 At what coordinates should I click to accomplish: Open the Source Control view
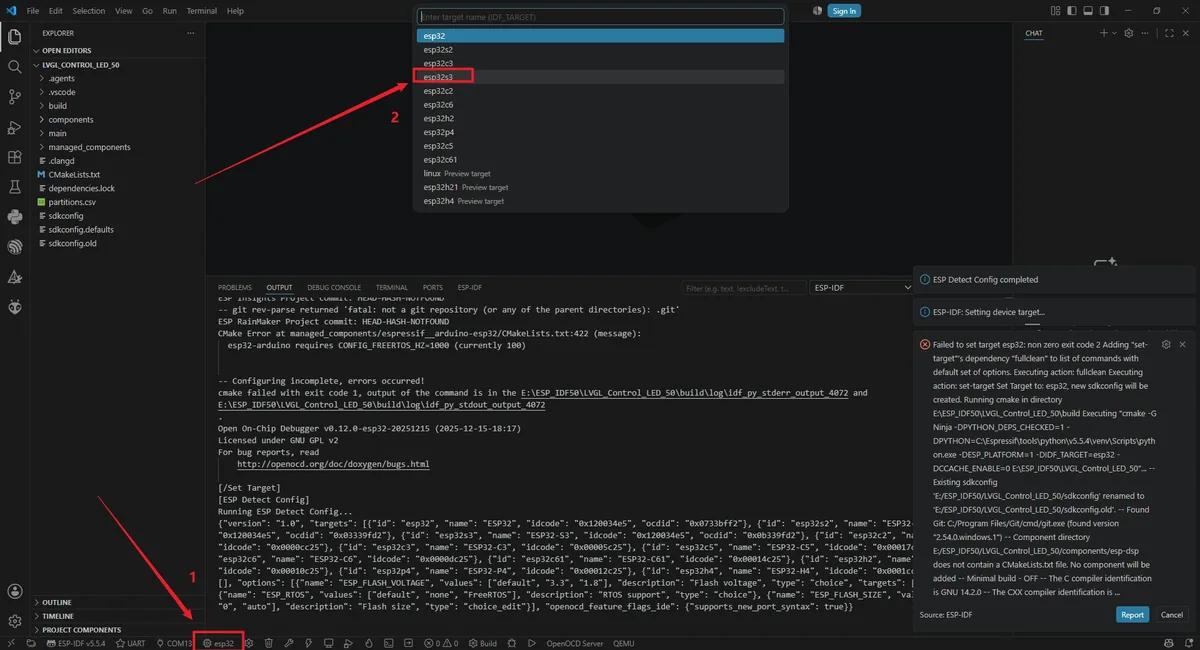pyautogui.click(x=15, y=97)
